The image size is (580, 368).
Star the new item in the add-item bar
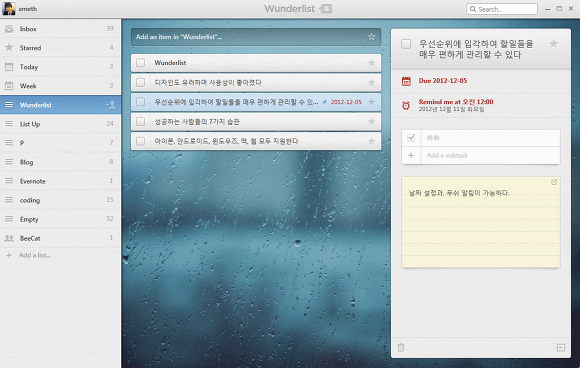(x=371, y=37)
